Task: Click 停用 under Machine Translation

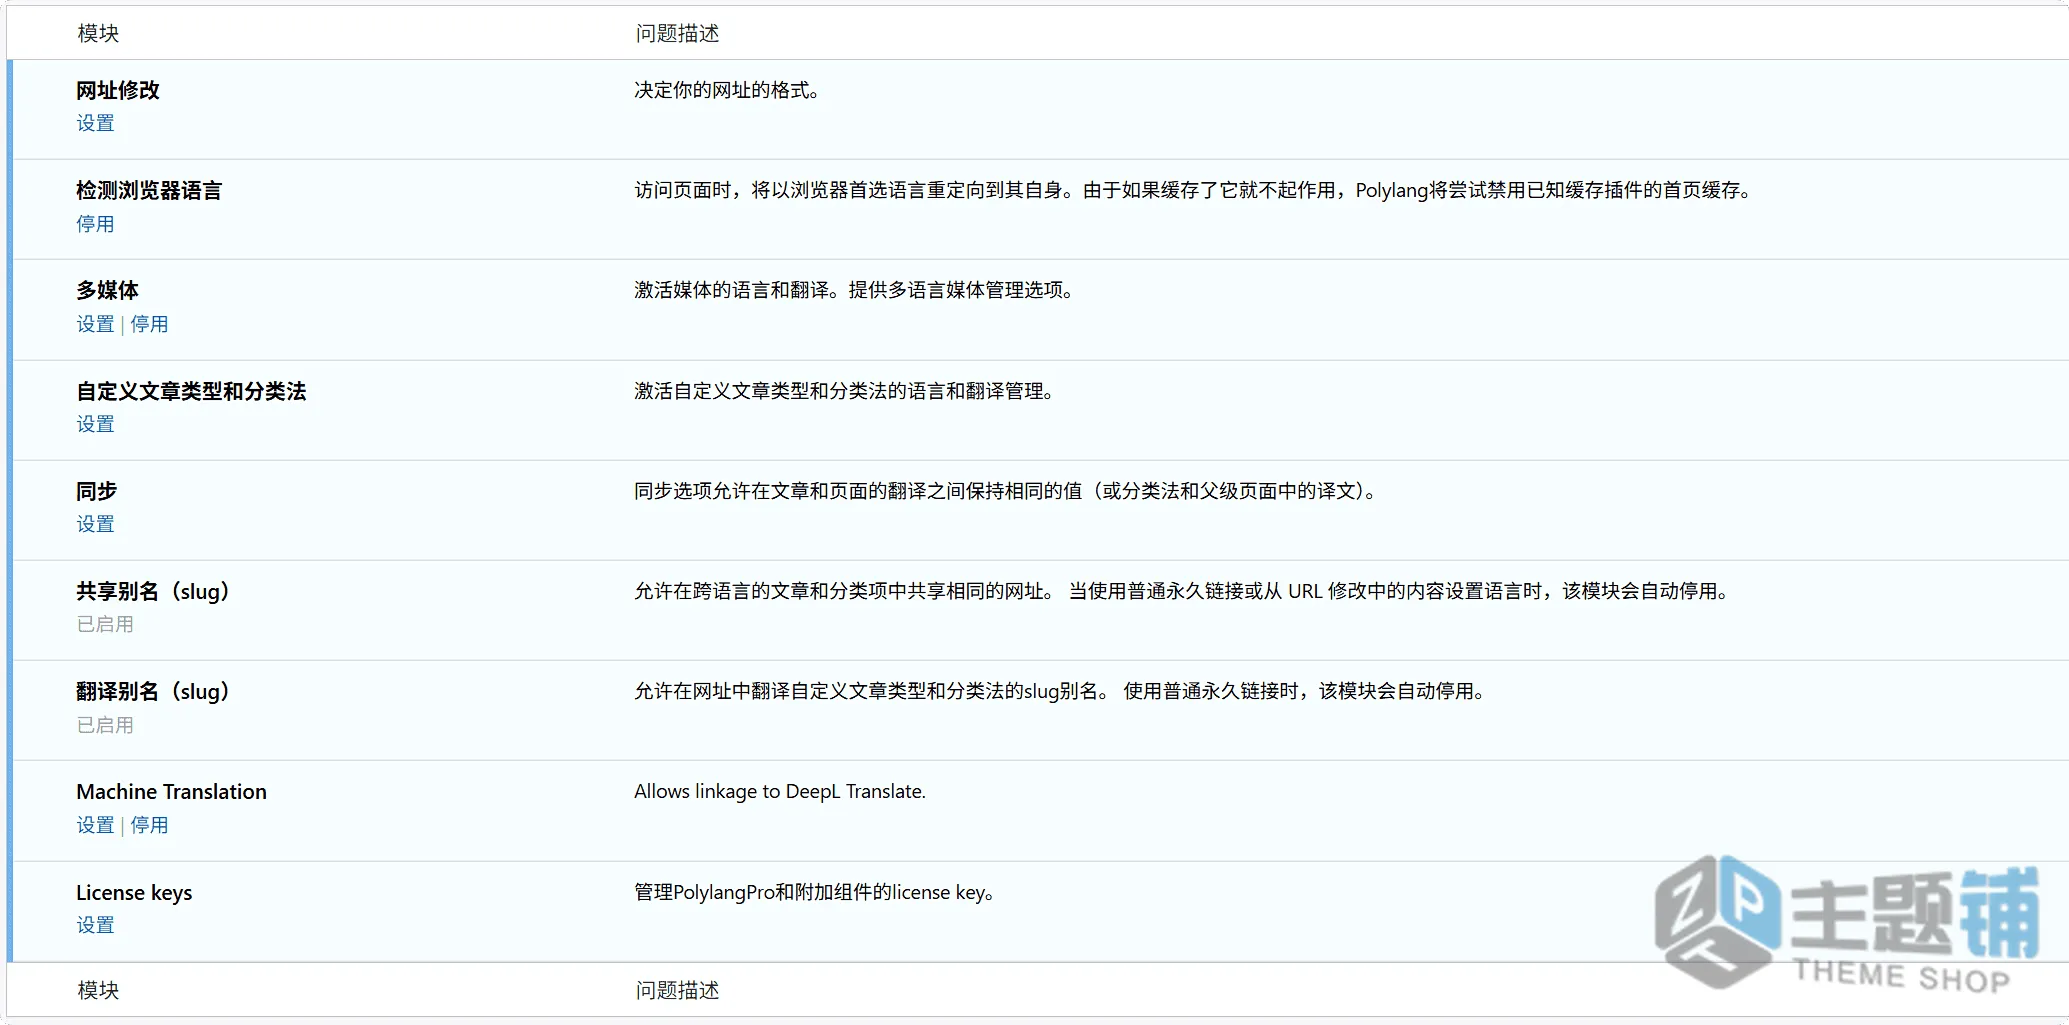Action: [x=149, y=825]
